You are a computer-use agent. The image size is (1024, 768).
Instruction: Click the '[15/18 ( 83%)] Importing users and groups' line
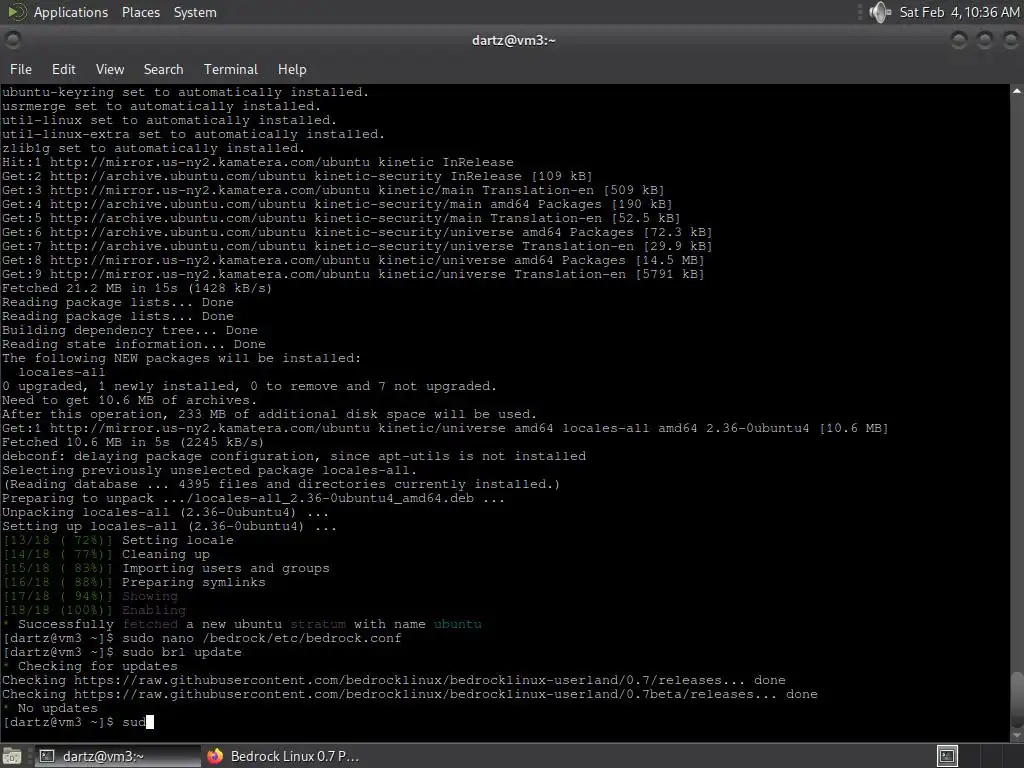[166, 568]
